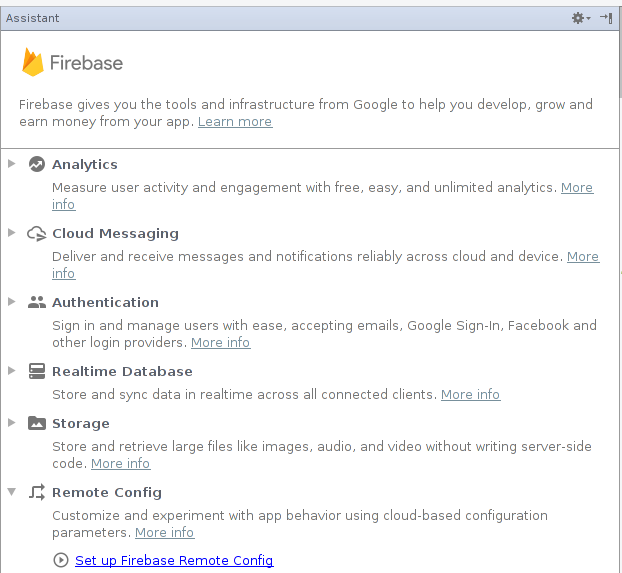Viewport: 622px width, 573px height.
Task: Click the Authentication people icon
Action: coord(36,302)
